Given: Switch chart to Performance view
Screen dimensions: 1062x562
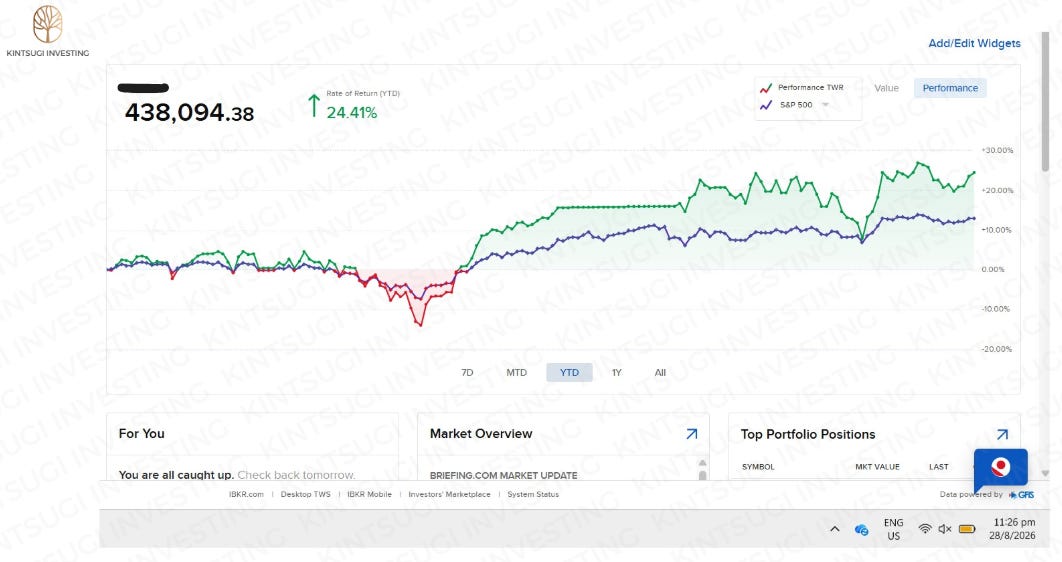Looking at the screenshot, I should (x=950, y=88).
